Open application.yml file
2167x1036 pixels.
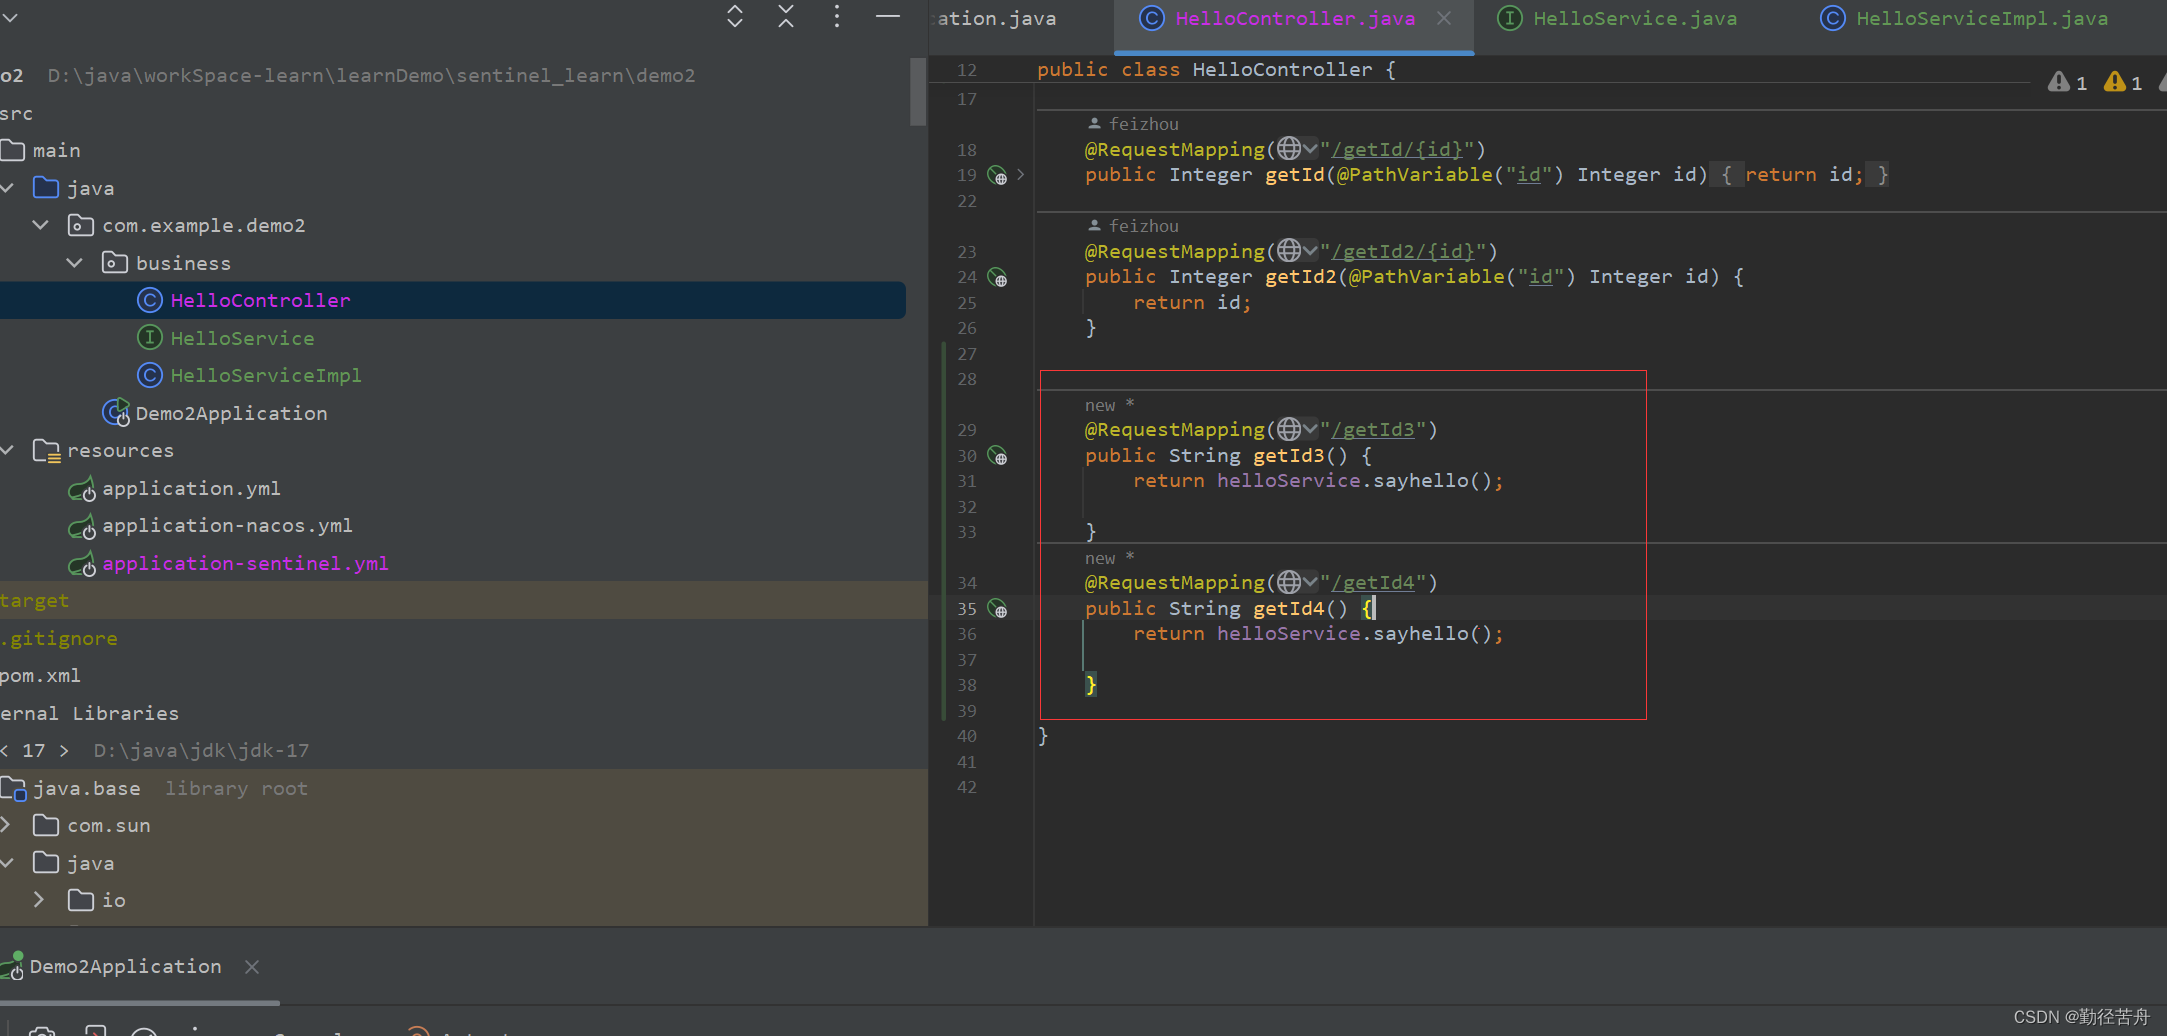pos(191,489)
